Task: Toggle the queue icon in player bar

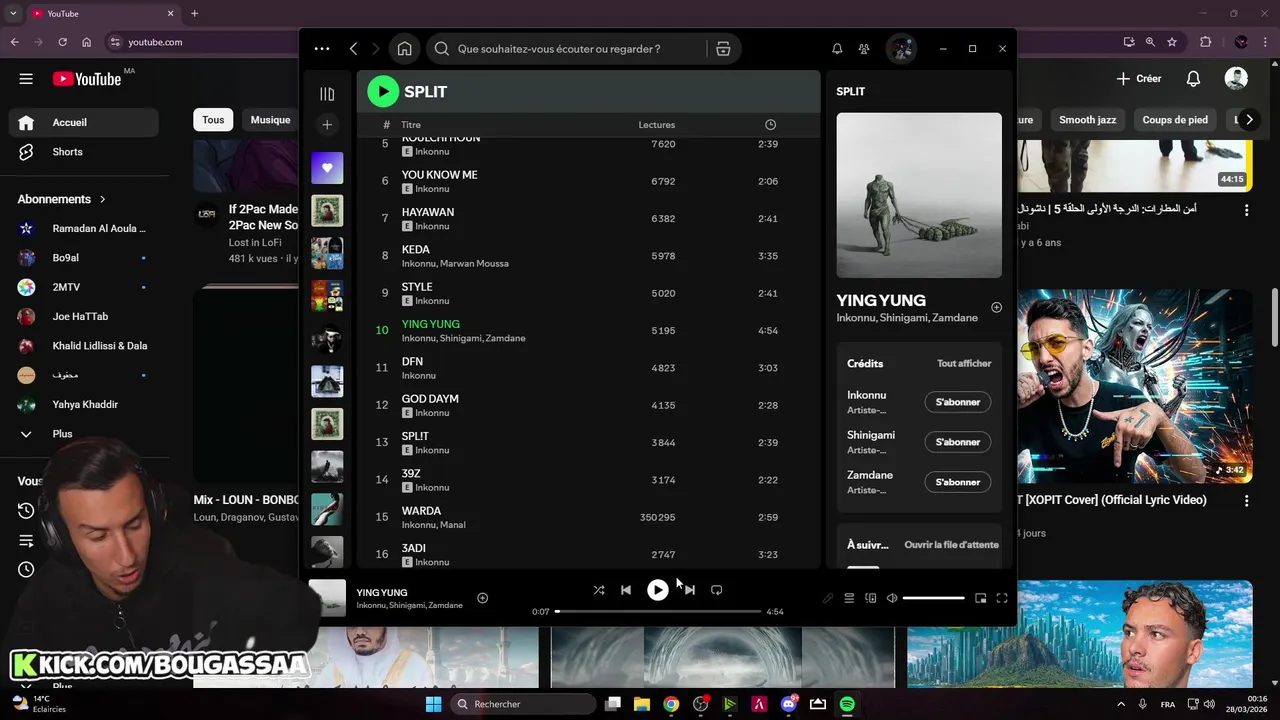Action: click(849, 598)
